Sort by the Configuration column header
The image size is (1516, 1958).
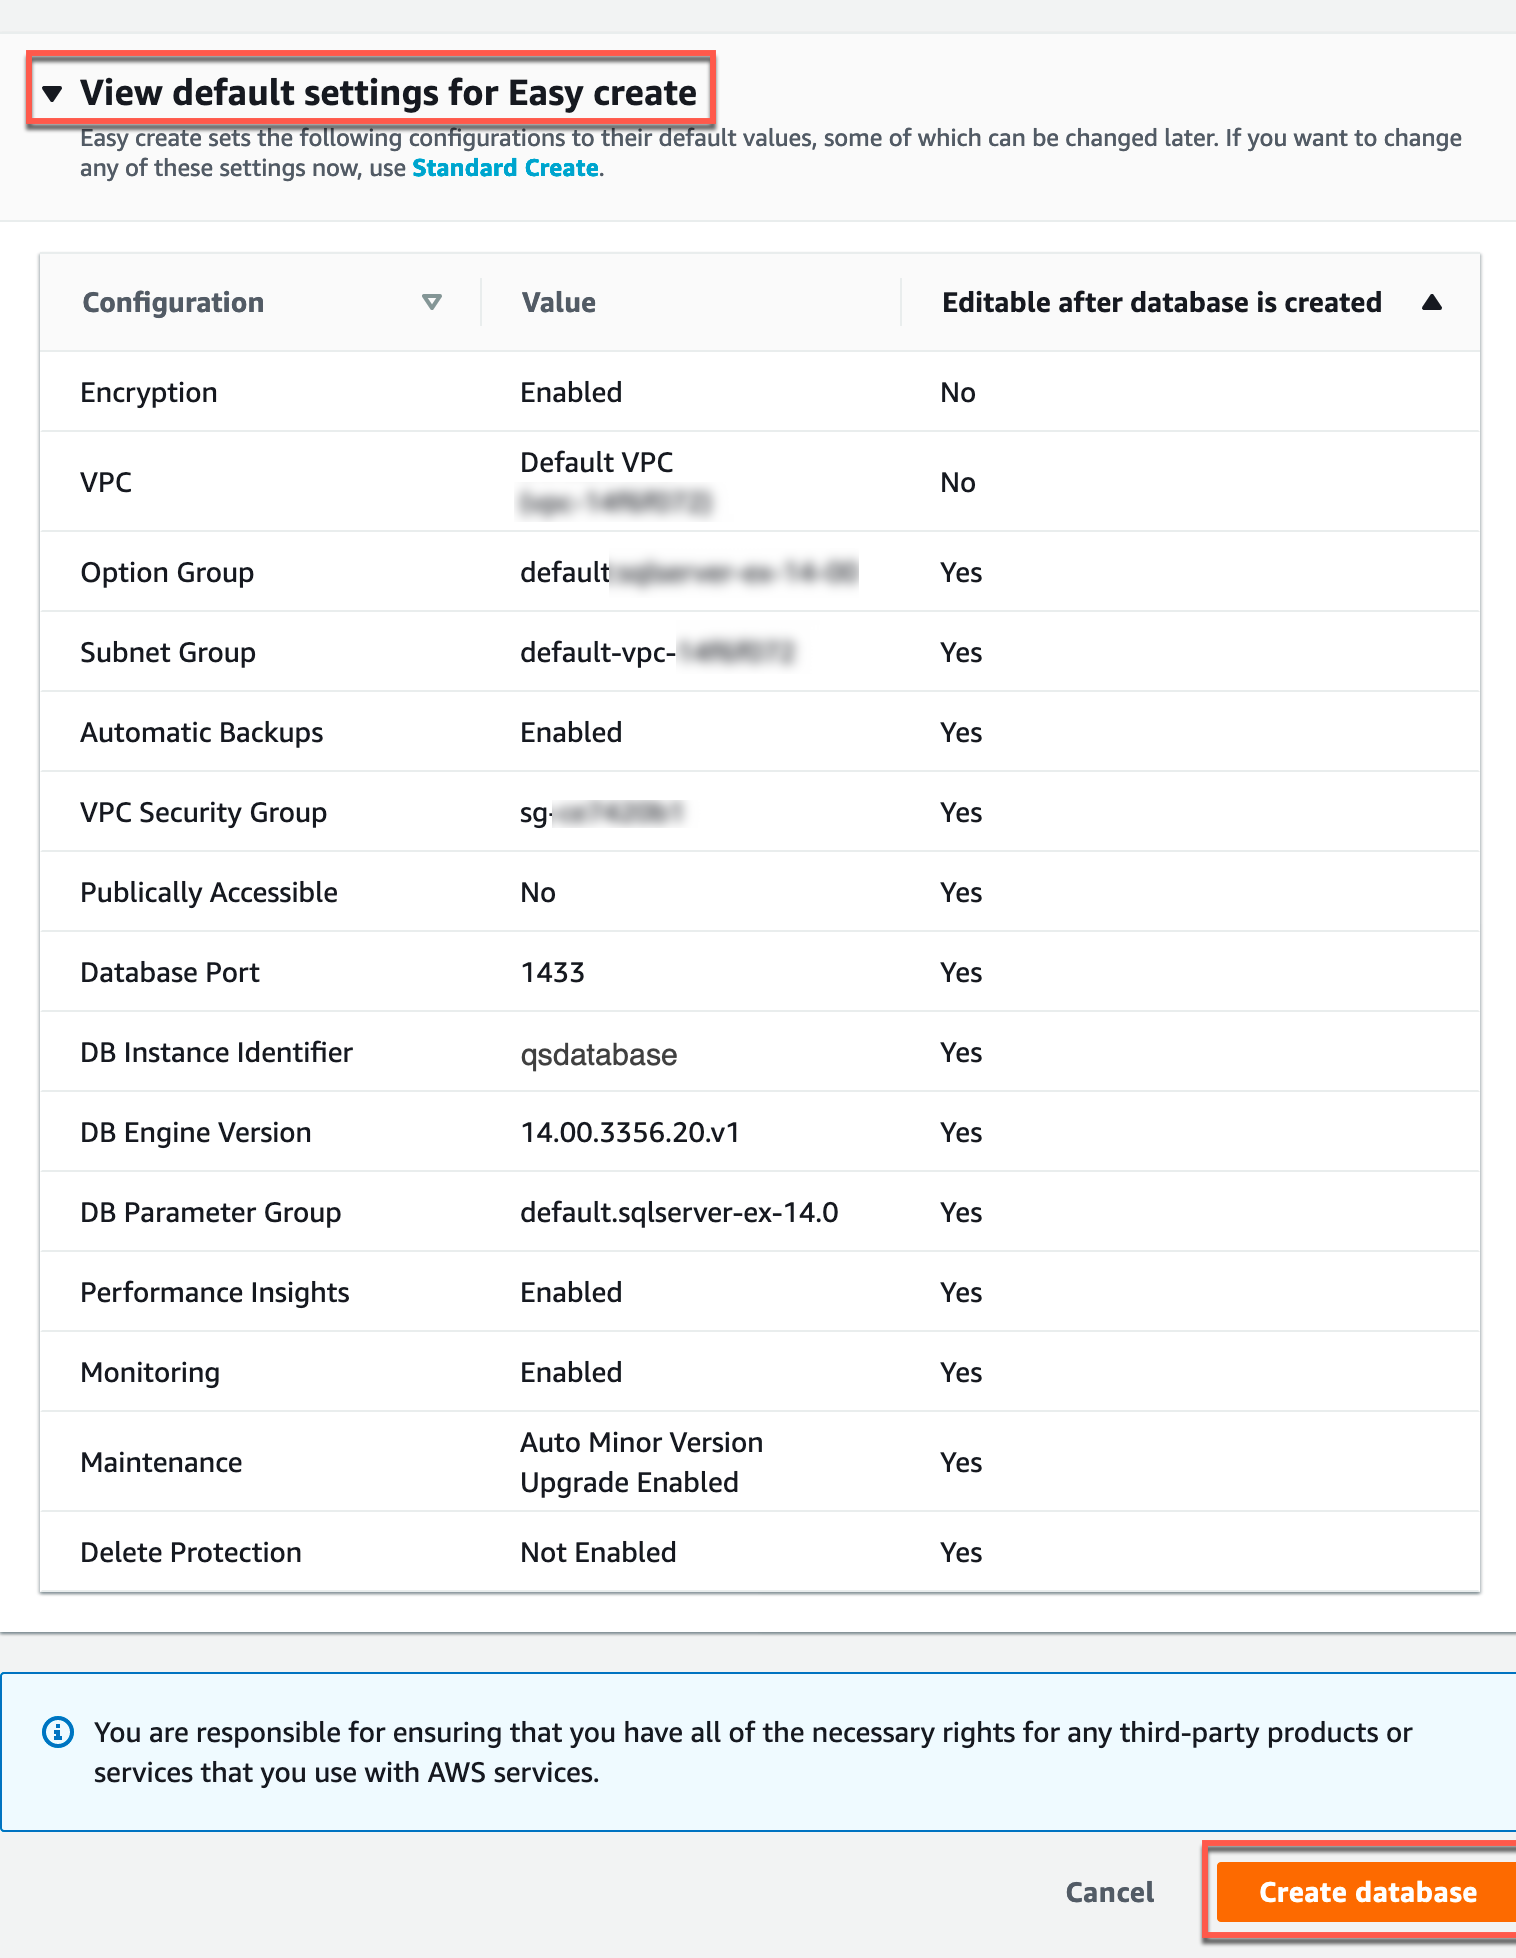173,302
